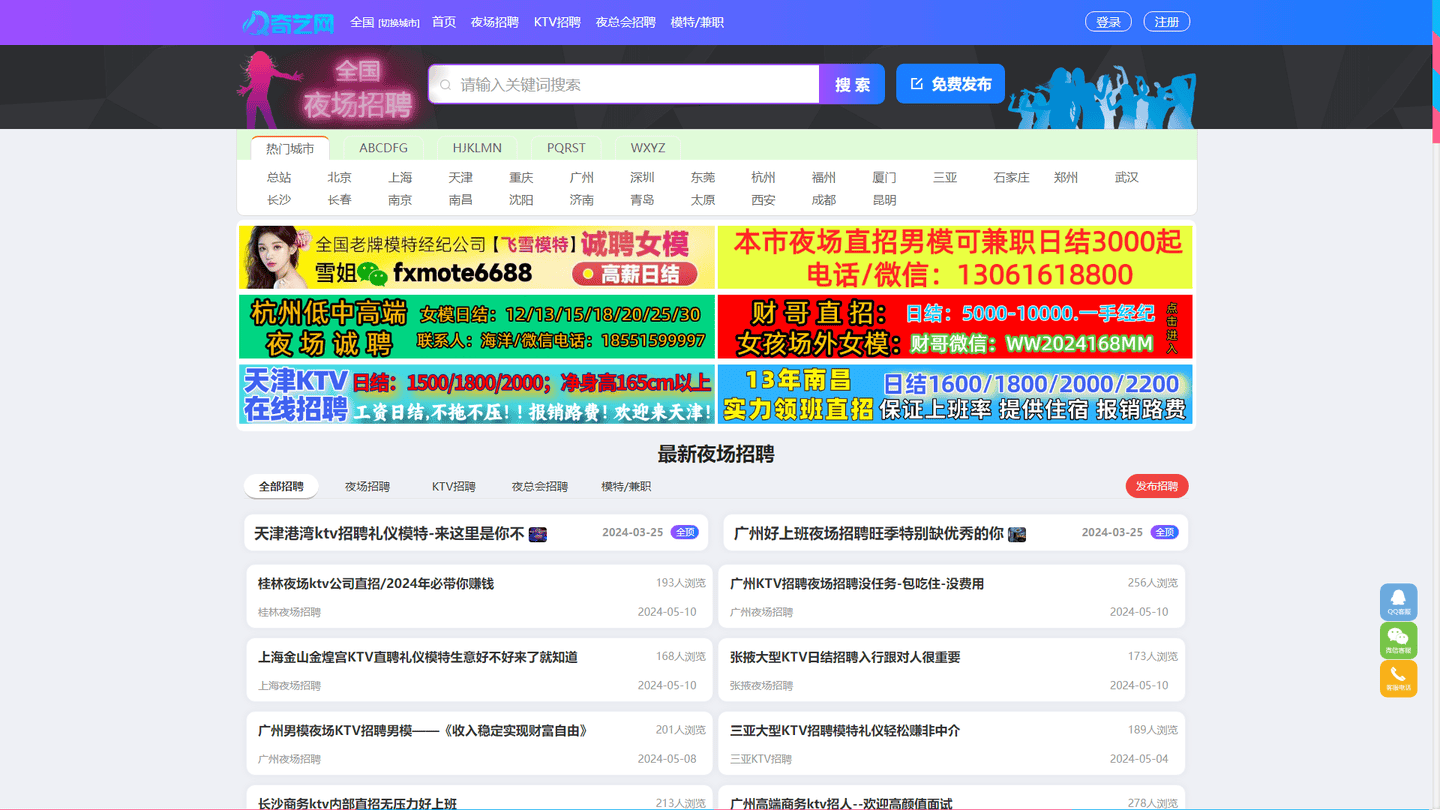Click the red 发布招聘 button
1440x810 pixels.
[1157, 486]
